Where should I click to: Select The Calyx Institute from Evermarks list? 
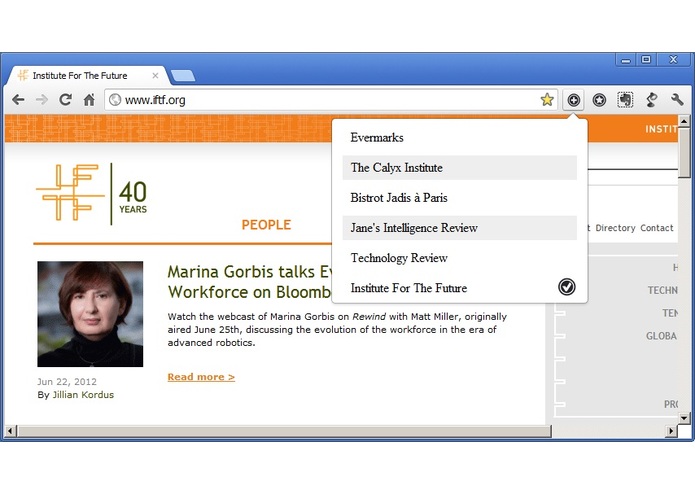[x=460, y=167]
